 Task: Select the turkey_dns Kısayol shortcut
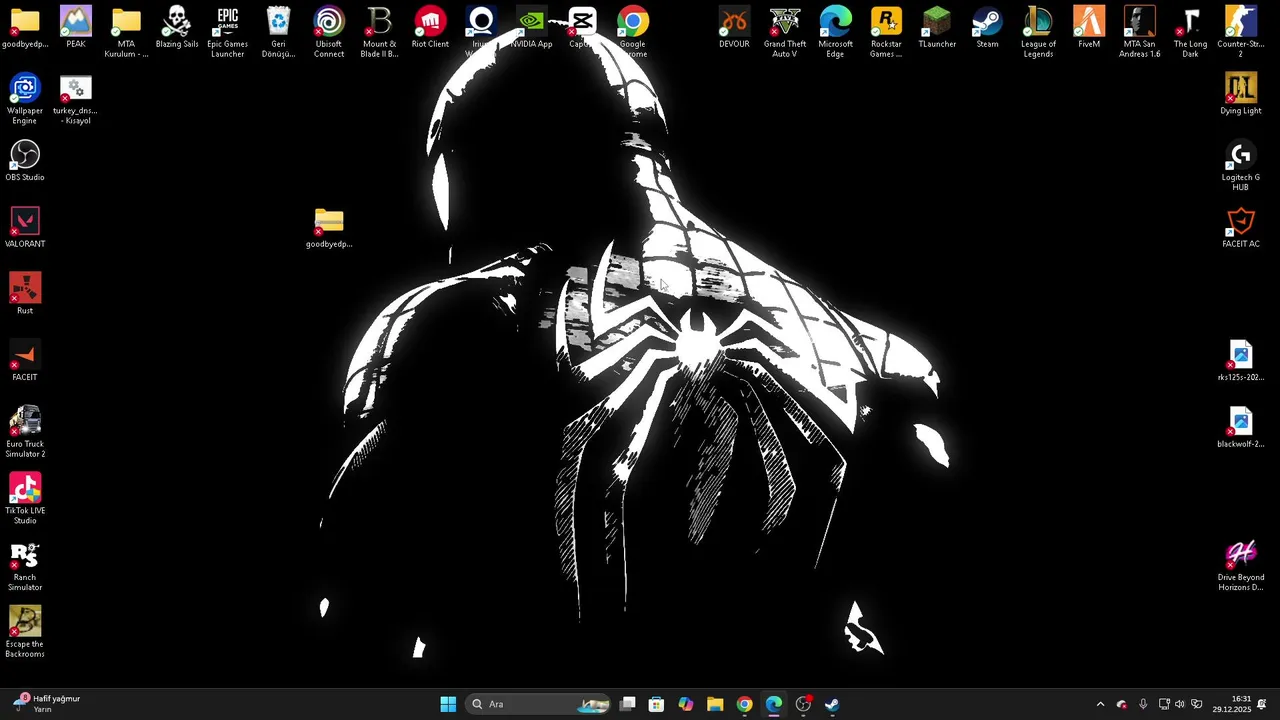pos(75,99)
